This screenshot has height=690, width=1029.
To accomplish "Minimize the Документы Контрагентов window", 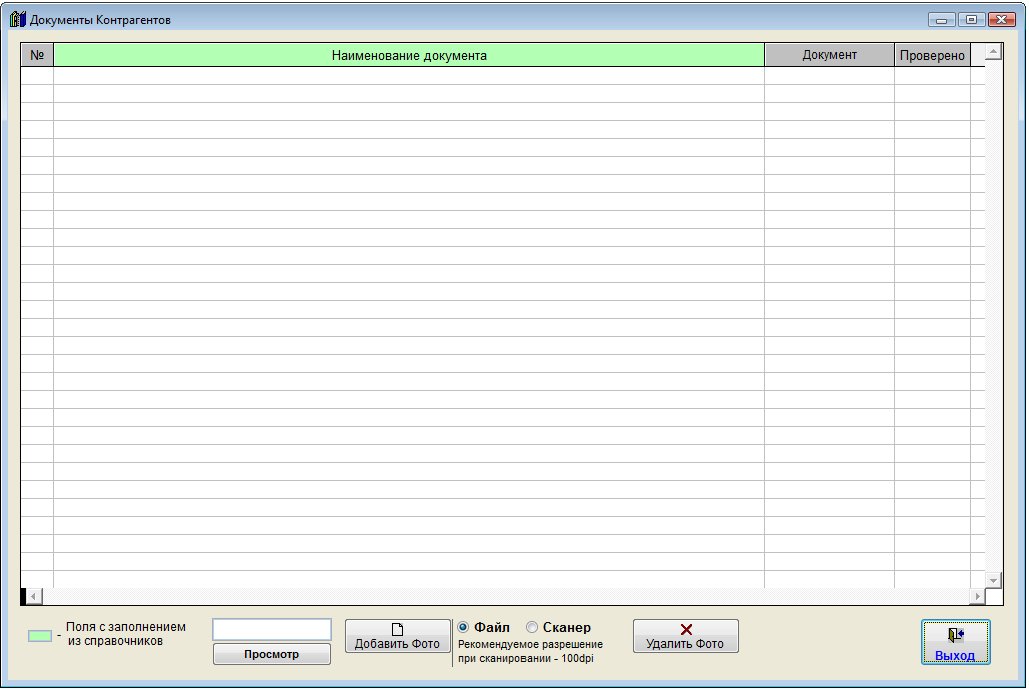I will pyautogui.click(x=941, y=20).
